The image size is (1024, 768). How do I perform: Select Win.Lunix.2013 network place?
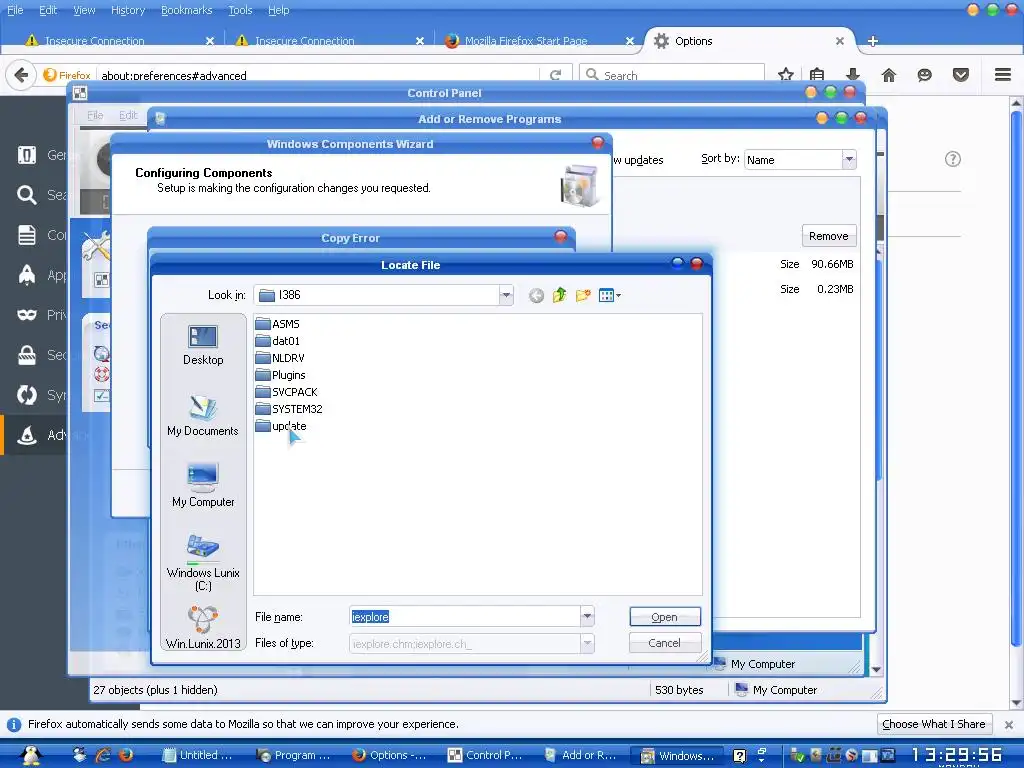point(203,628)
